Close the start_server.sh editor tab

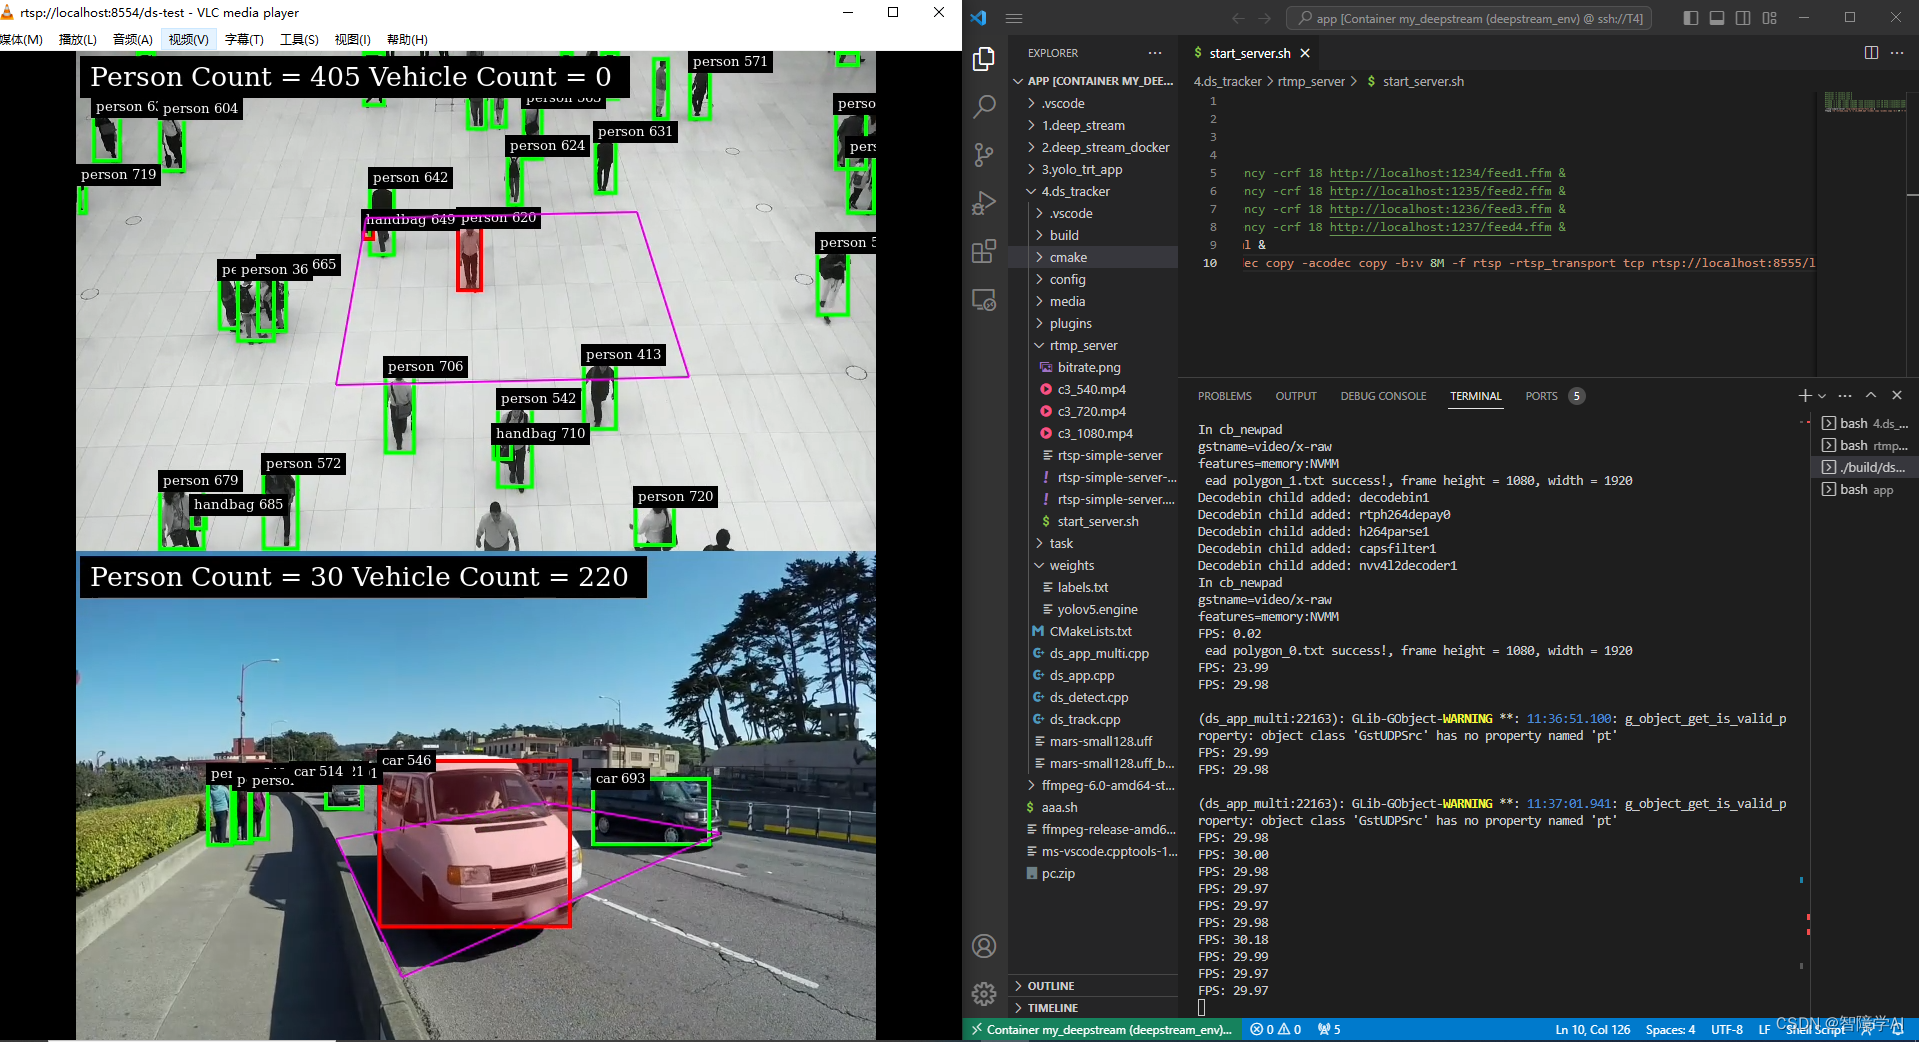1305,53
